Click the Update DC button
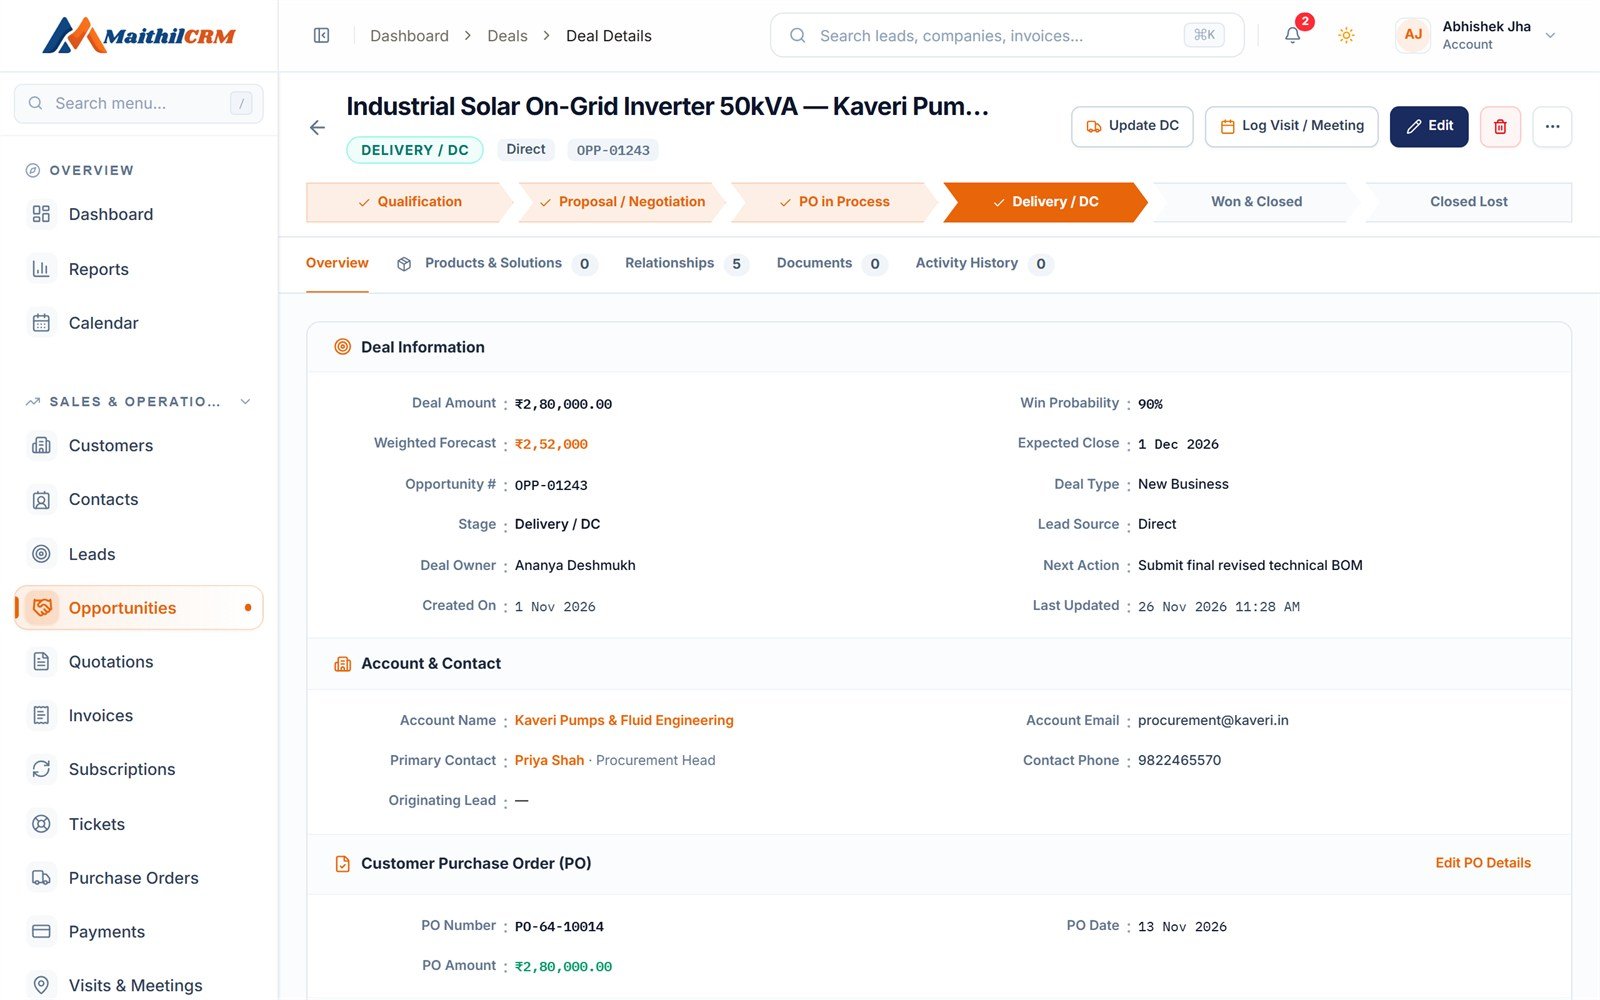The image size is (1600, 1000). click(1132, 127)
